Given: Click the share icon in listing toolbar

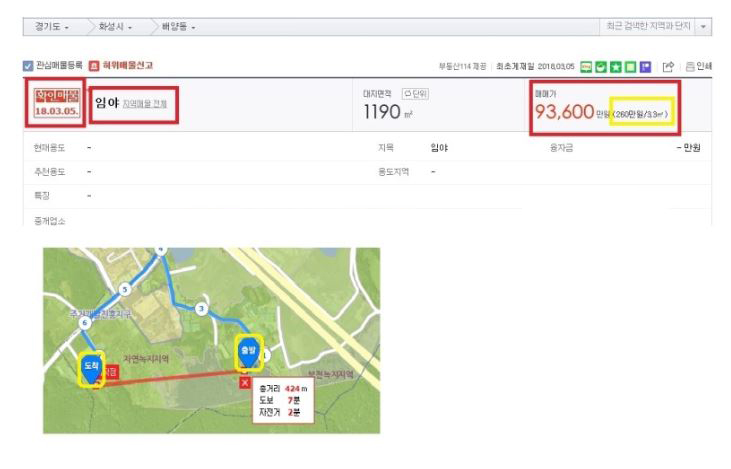Looking at the screenshot, I should pyautogui.click(x=668, y=66).
